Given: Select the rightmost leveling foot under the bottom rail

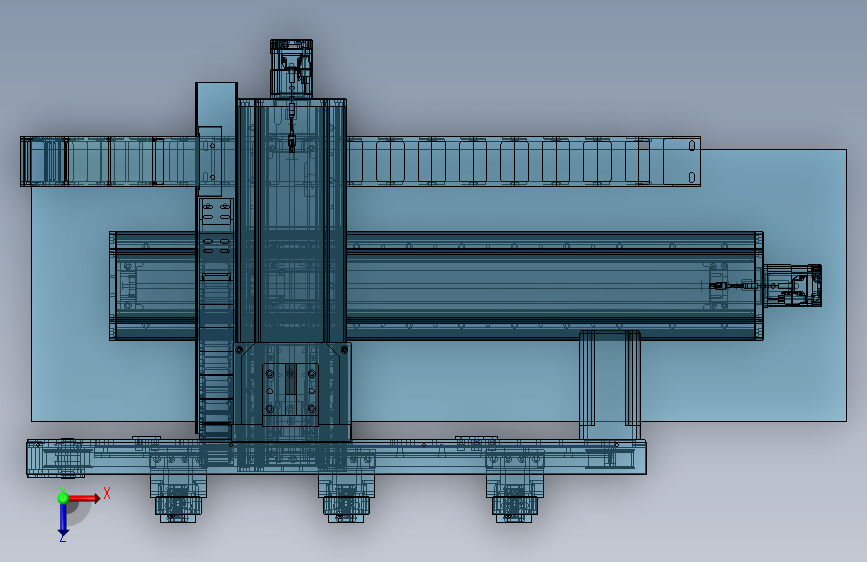Looking at the screenshot, I should (x=514, y=498).
